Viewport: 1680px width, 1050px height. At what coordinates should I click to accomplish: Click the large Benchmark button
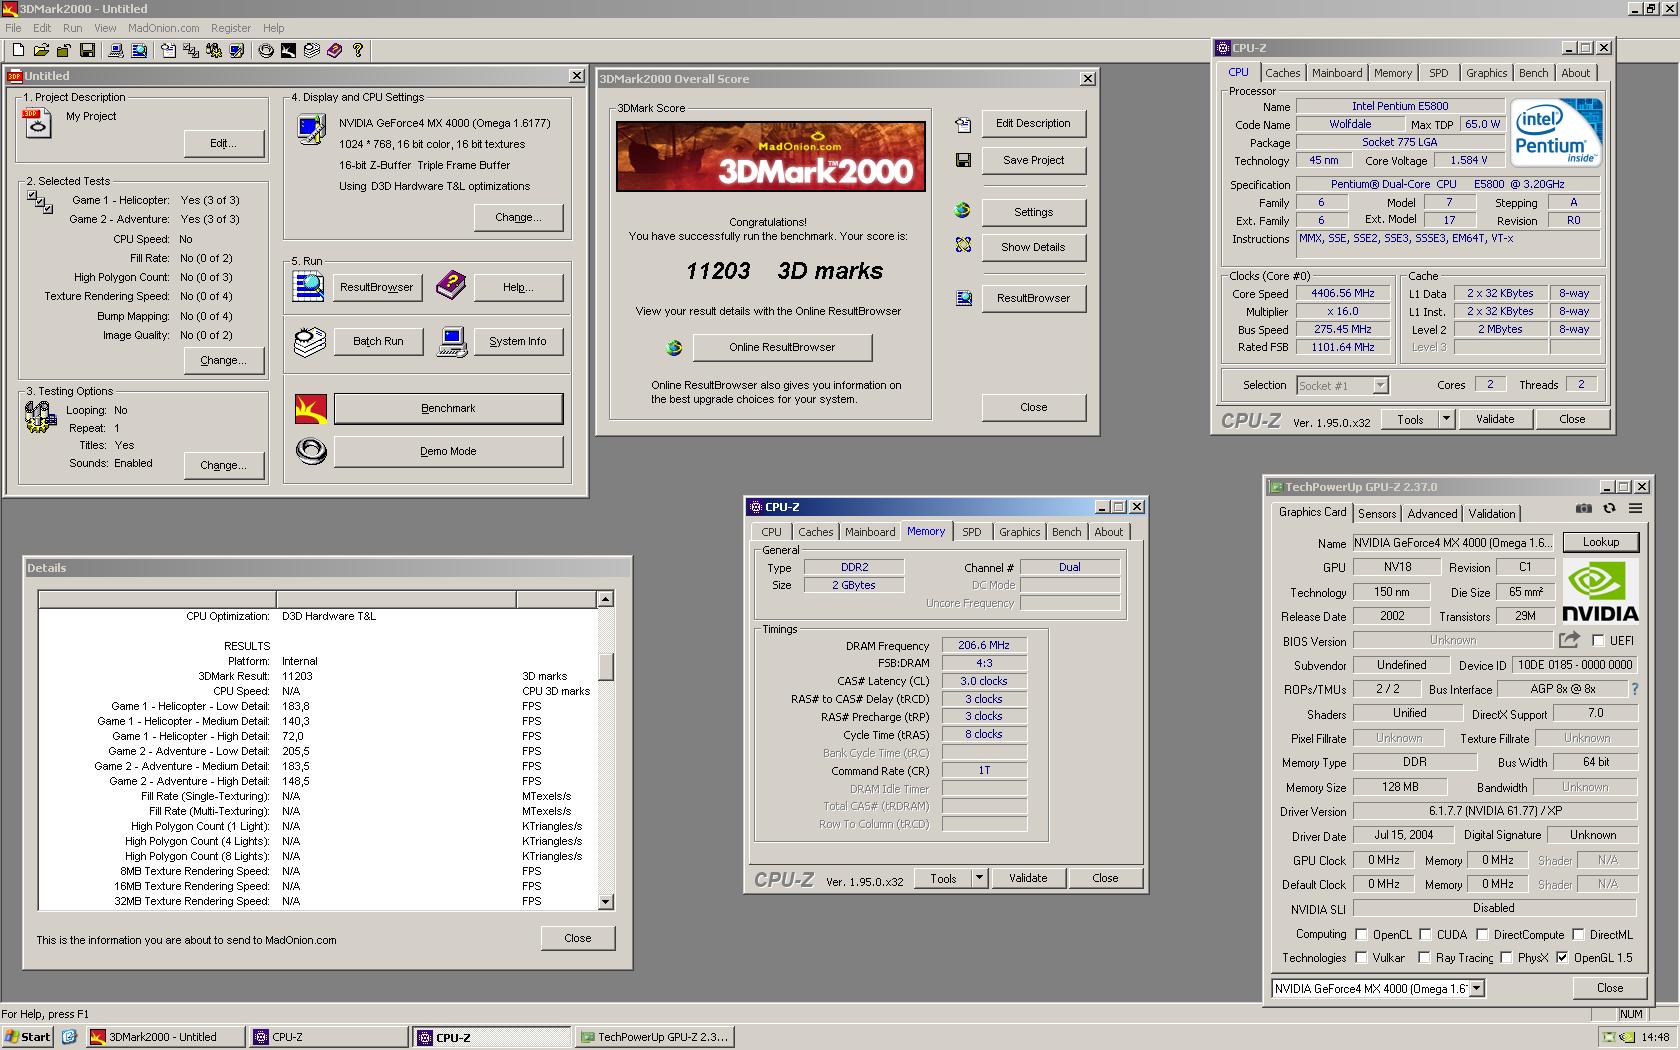pyautogui.click(x=448, y=408)
